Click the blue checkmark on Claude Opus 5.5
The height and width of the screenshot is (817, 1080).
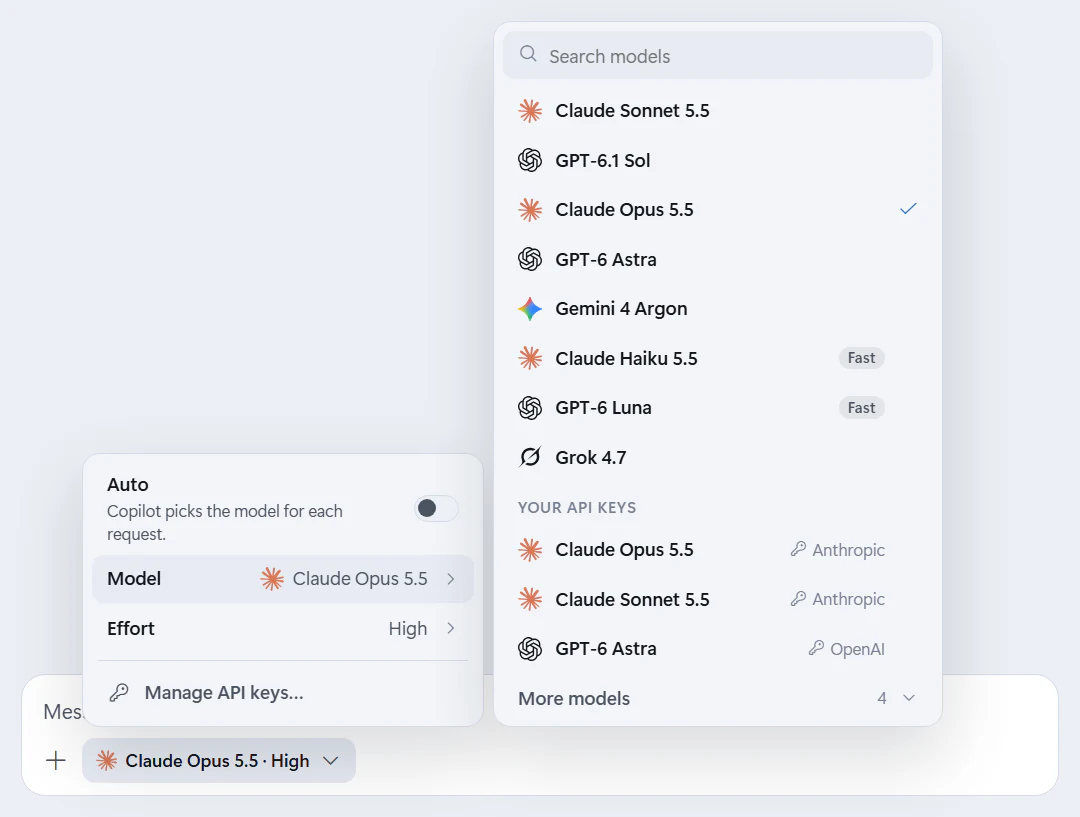pos(908,209)
